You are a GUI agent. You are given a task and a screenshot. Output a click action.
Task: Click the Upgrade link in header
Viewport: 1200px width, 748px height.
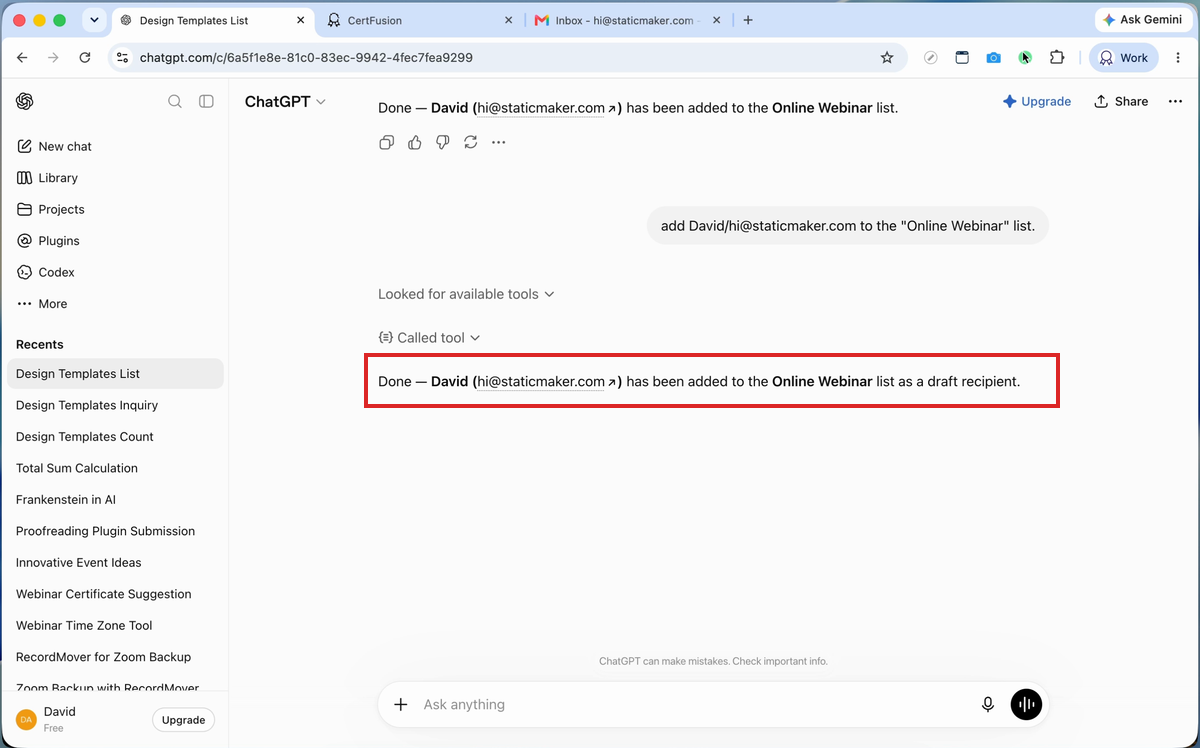pyautogui.click(x=1037, y=101)
